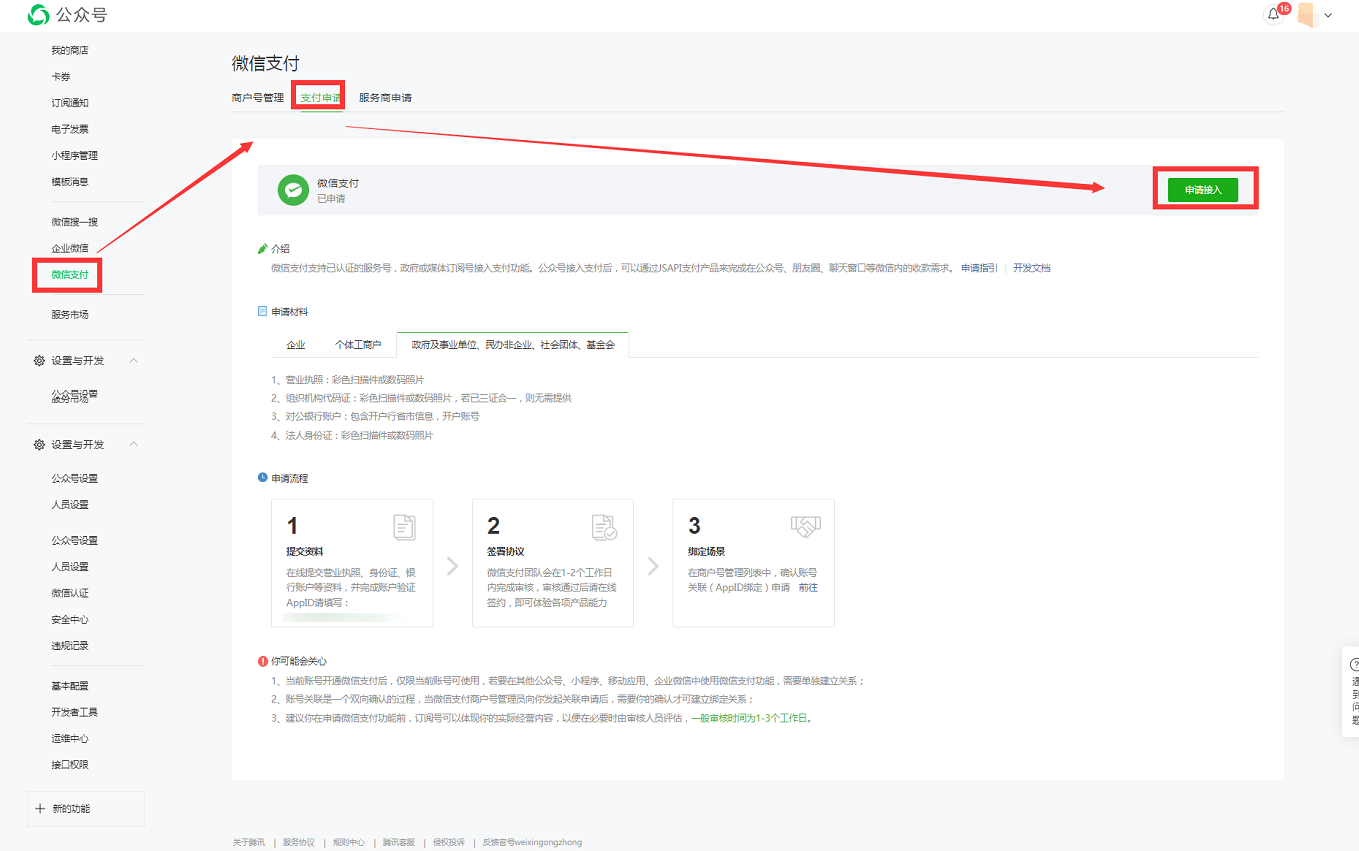The width and height of the screenshot is (1359, 851).
Task: Open the 商户号管理 tab
Action: (258, 97)
